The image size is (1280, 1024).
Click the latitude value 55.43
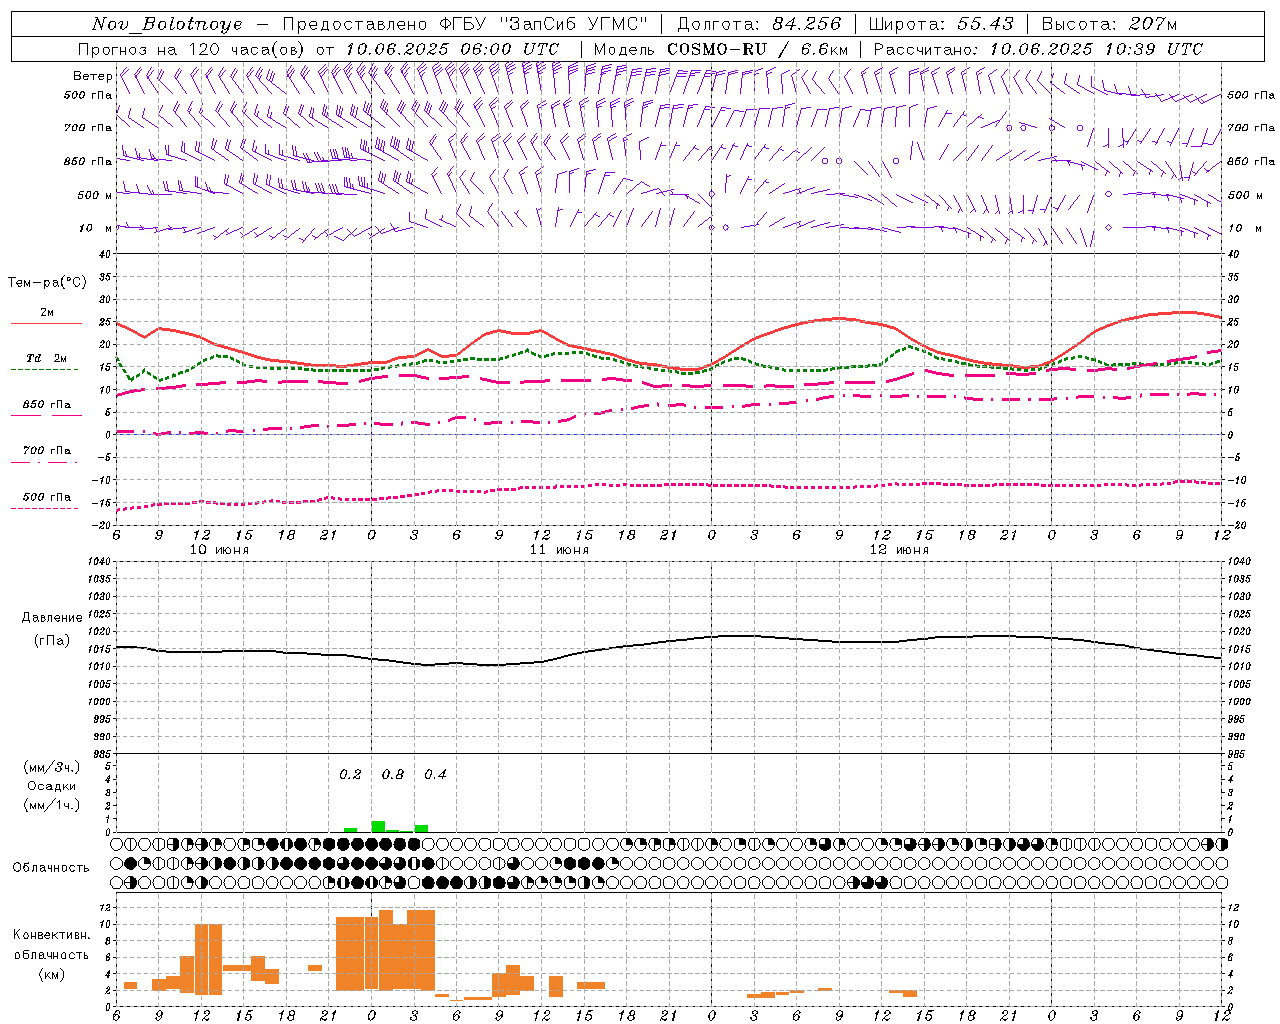pos(985,24)
